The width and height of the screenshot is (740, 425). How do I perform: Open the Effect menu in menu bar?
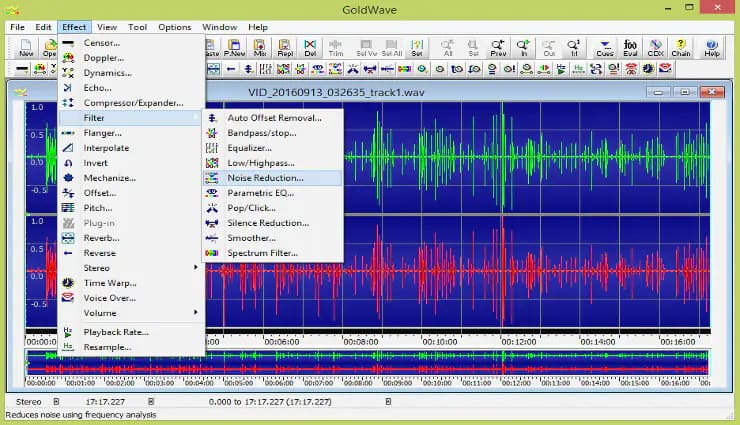pyautogui.click(x=74, y=27)
